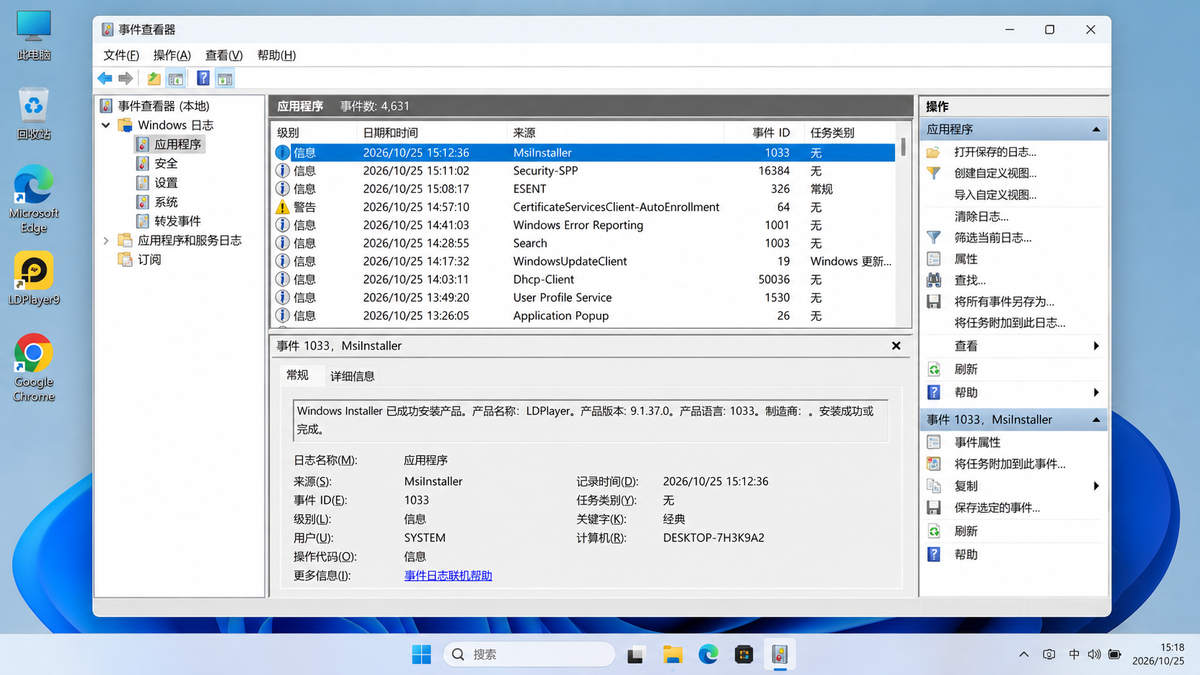Open File Explorer from the taskbar
This screenshot has width=1200, height=675.
[x=672, y=655]
